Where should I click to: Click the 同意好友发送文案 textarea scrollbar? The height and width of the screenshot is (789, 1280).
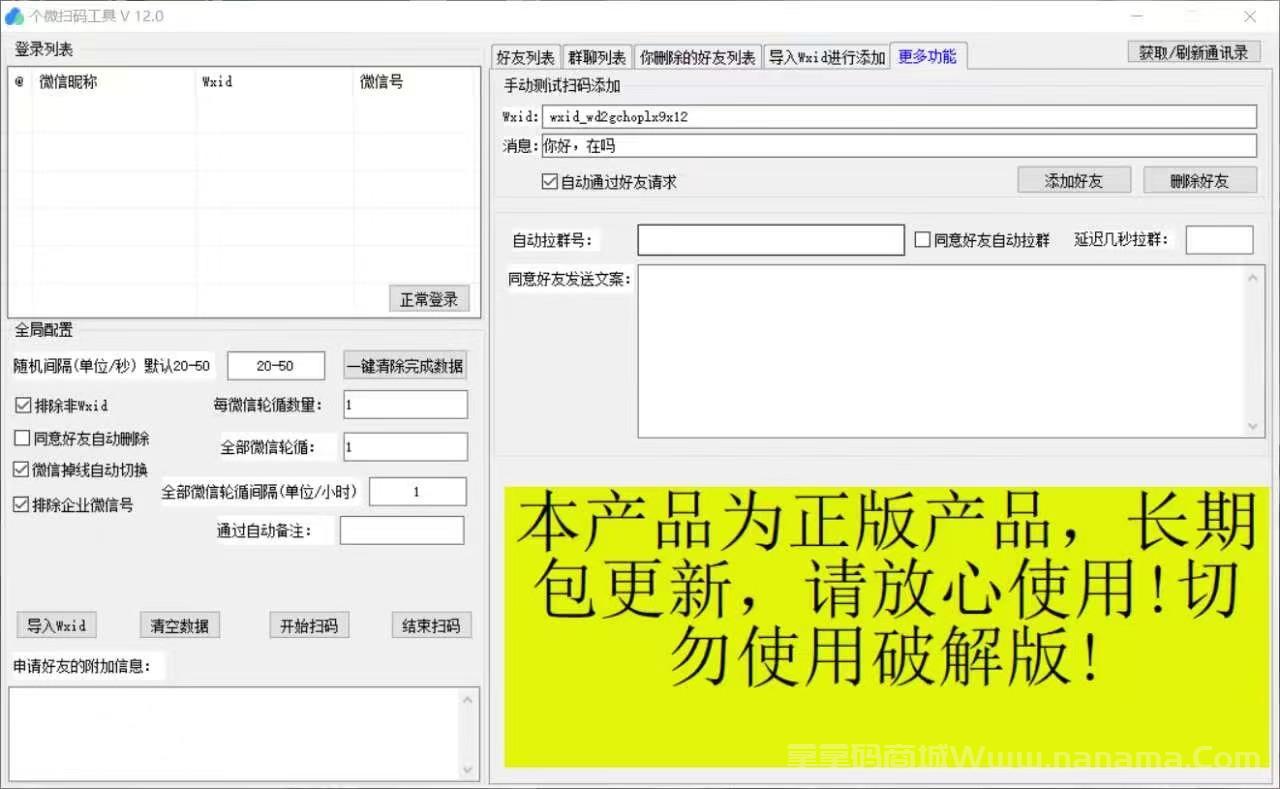(x=1253, y=350)
